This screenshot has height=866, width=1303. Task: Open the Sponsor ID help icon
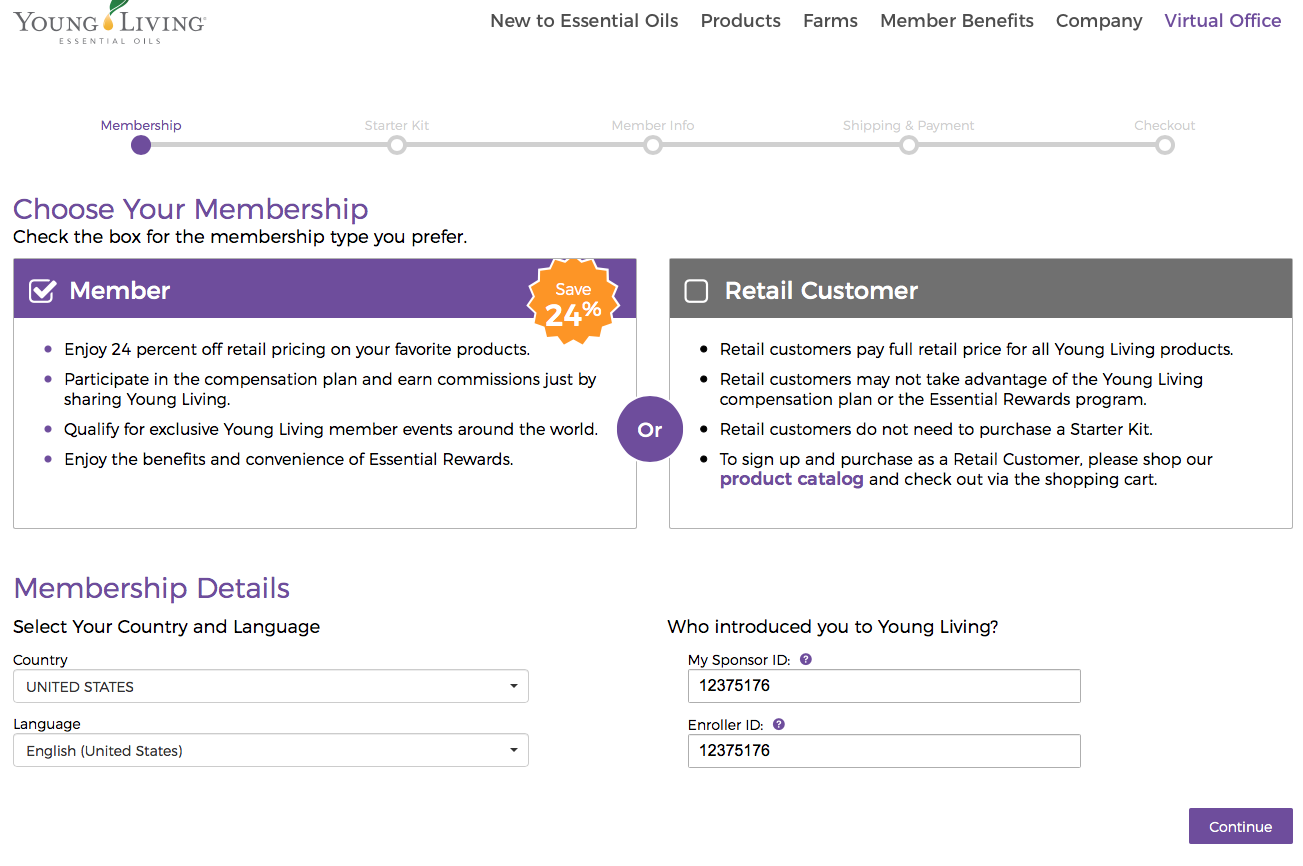806,660
